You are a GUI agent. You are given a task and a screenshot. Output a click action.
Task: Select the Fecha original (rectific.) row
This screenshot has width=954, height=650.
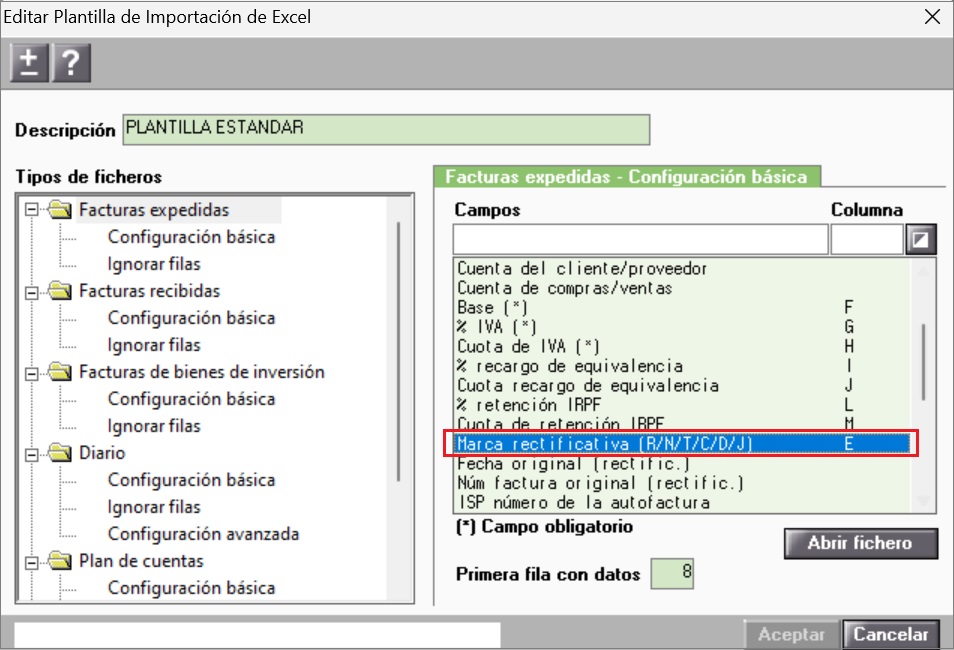click(x=681, y=463)
